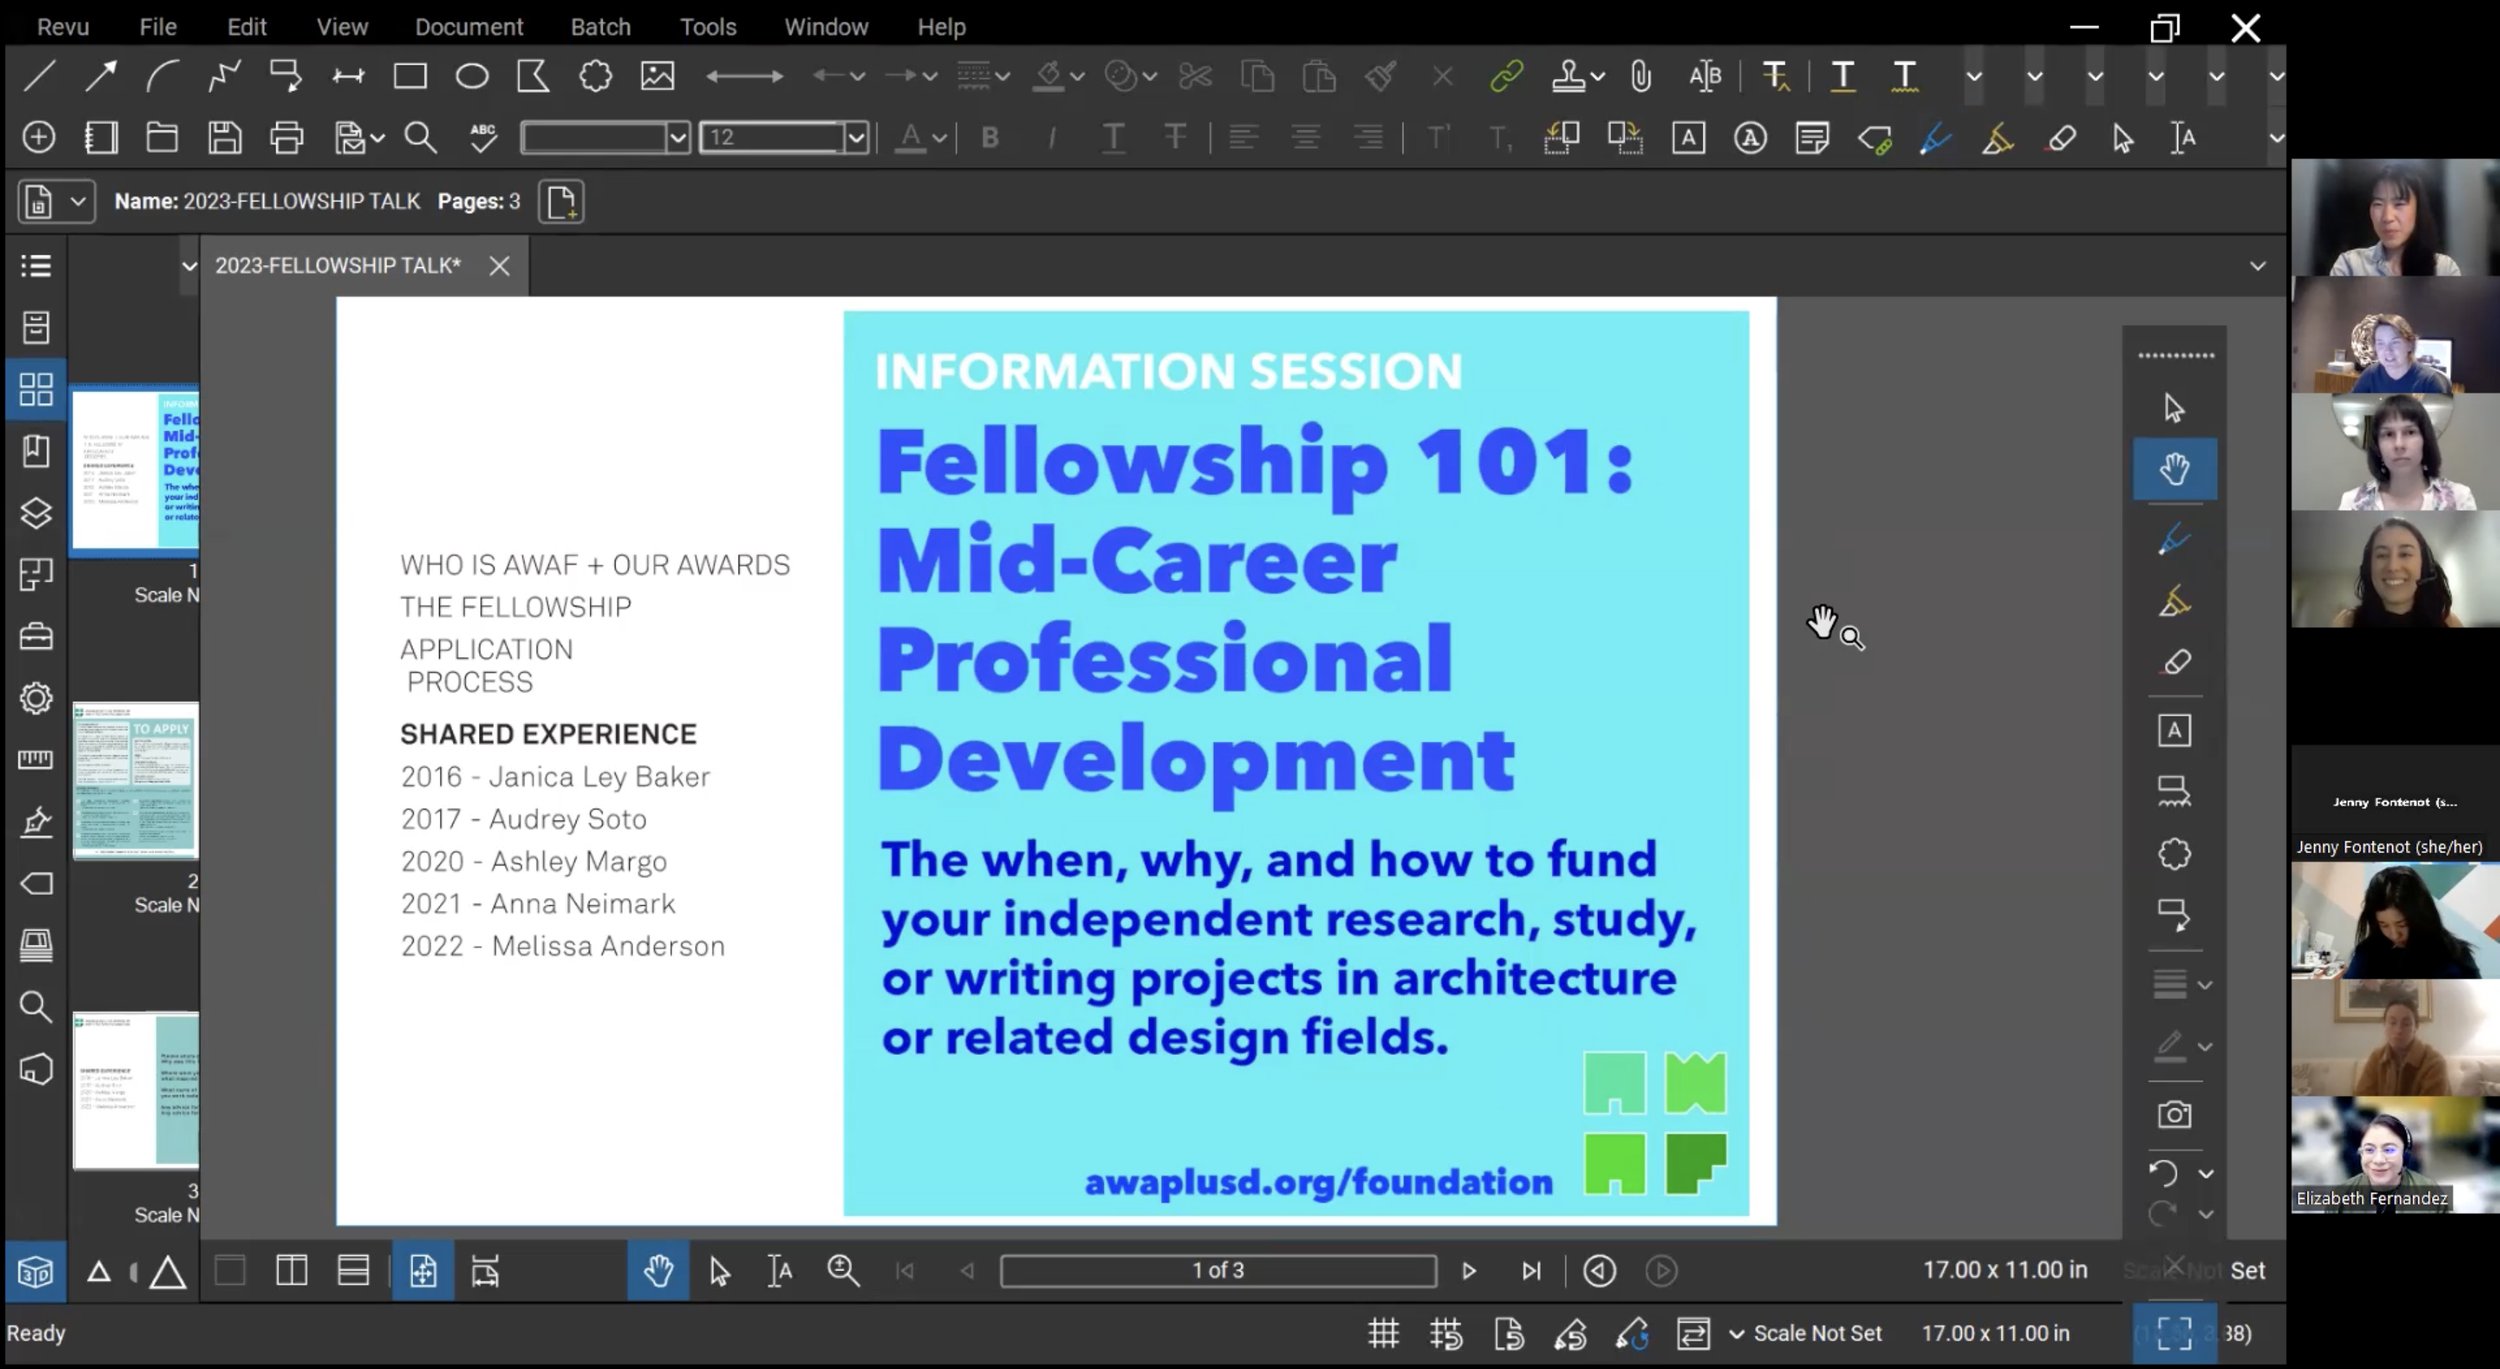Viewport: 2500px width, 1369px height.
Task: Click the Hyperlink tool icon
Action: (x=1506, y=76)
